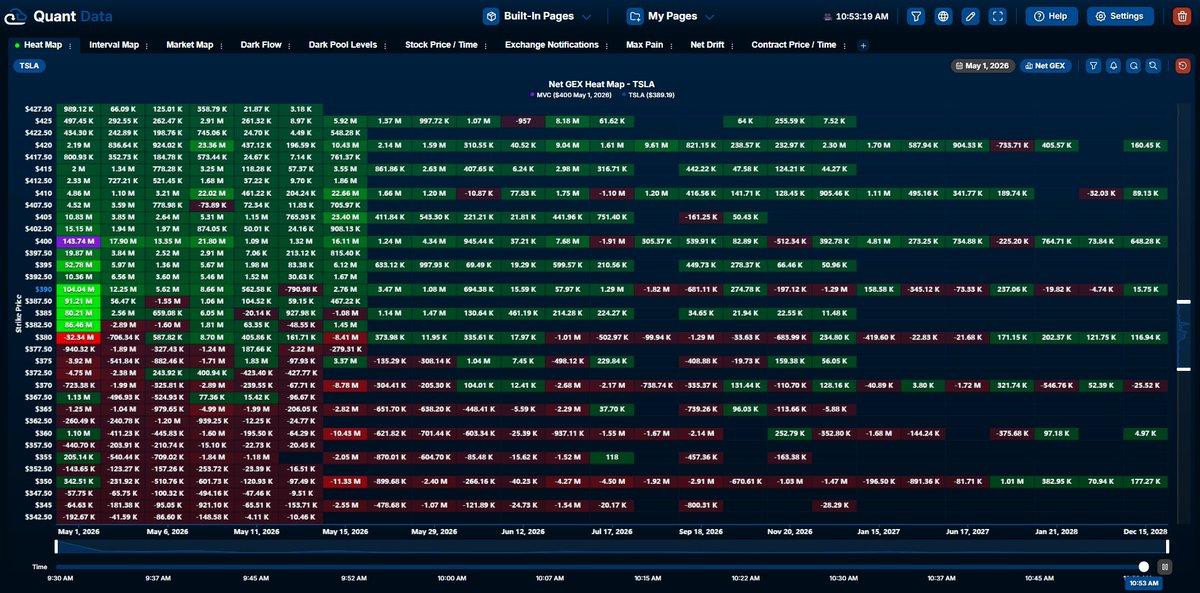Switch to the Net Drift tab
Viewport: 1200px width, 593px height.
(707, 45)
